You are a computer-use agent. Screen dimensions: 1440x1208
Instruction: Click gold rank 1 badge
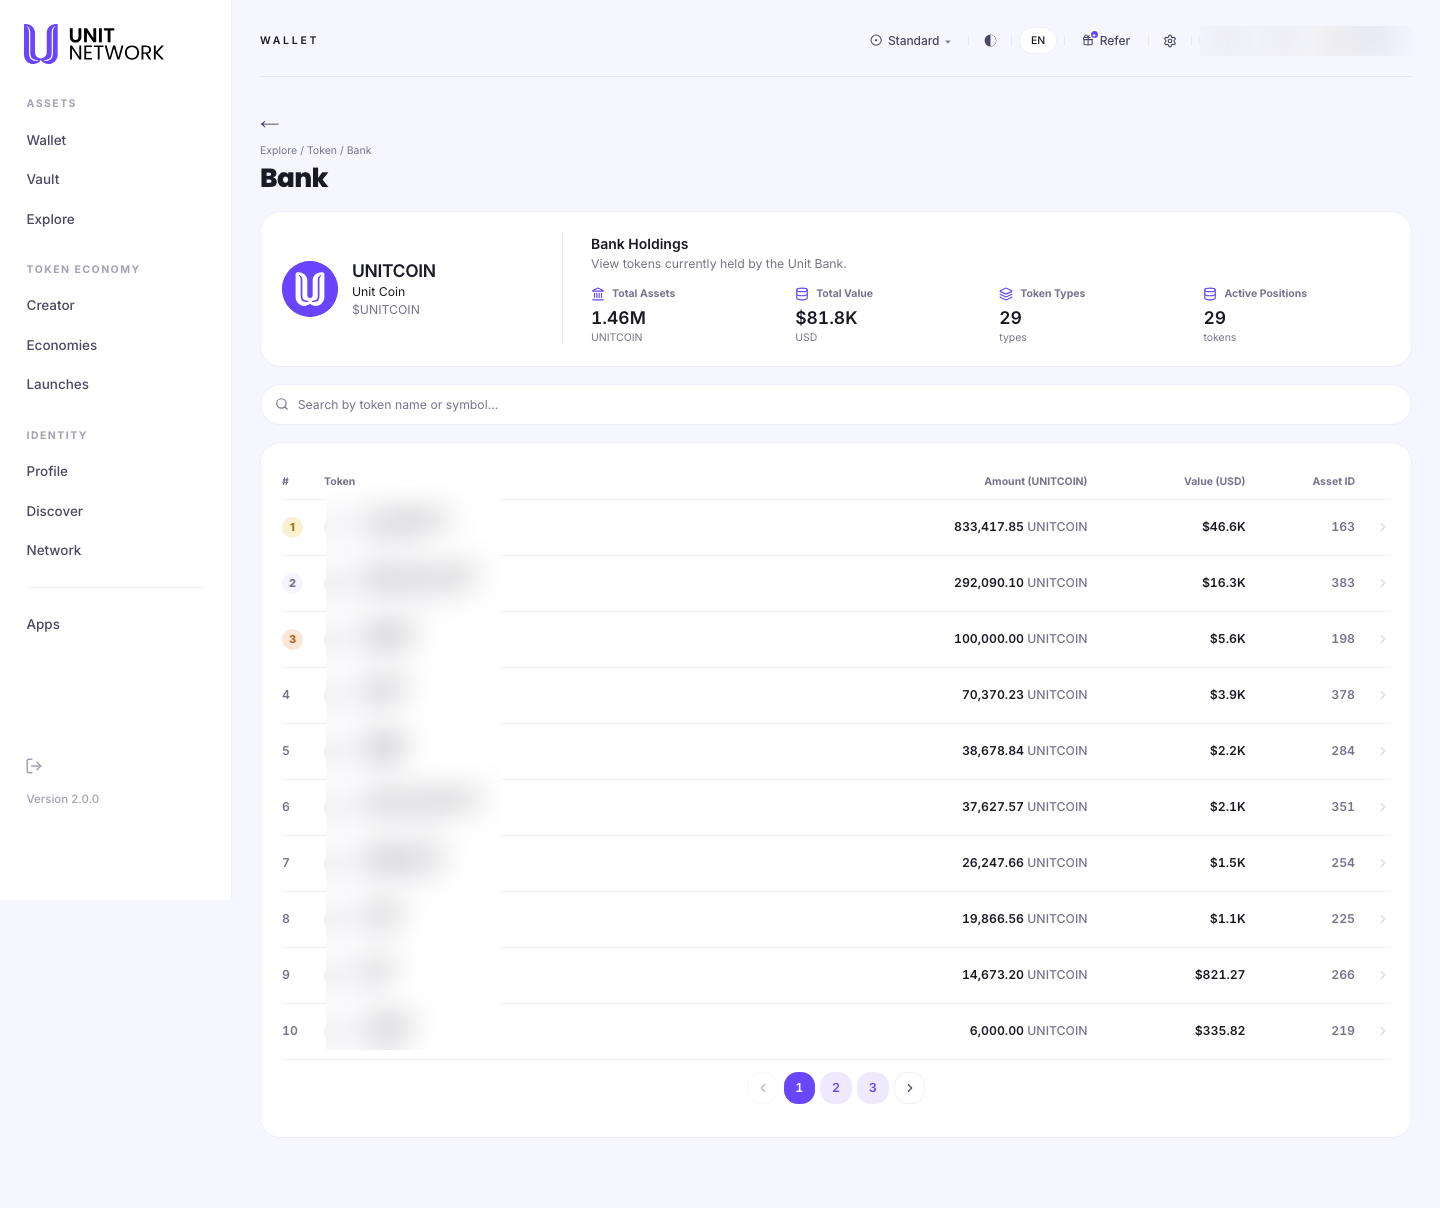click(292, 527)
